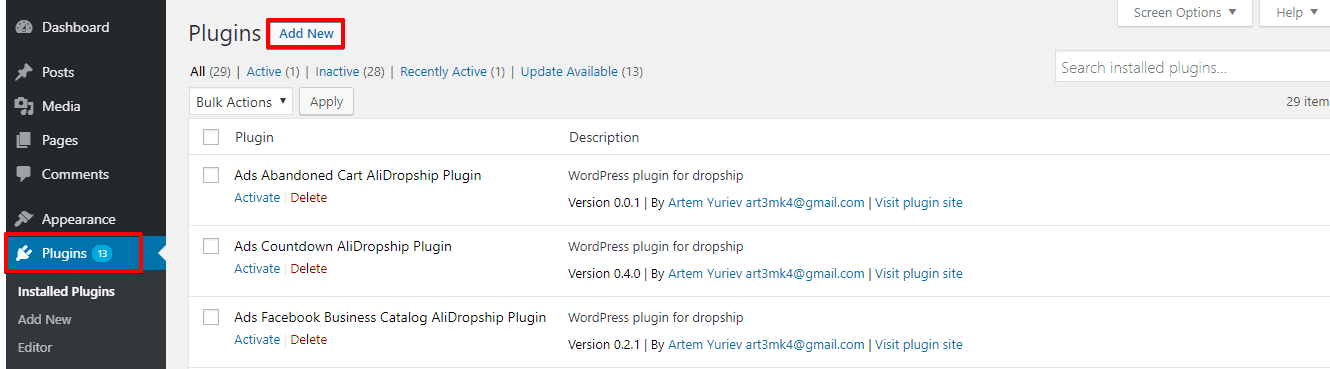Expand the Help tab
This screenshot has height=369, width=1330.
coord(1295,13)
